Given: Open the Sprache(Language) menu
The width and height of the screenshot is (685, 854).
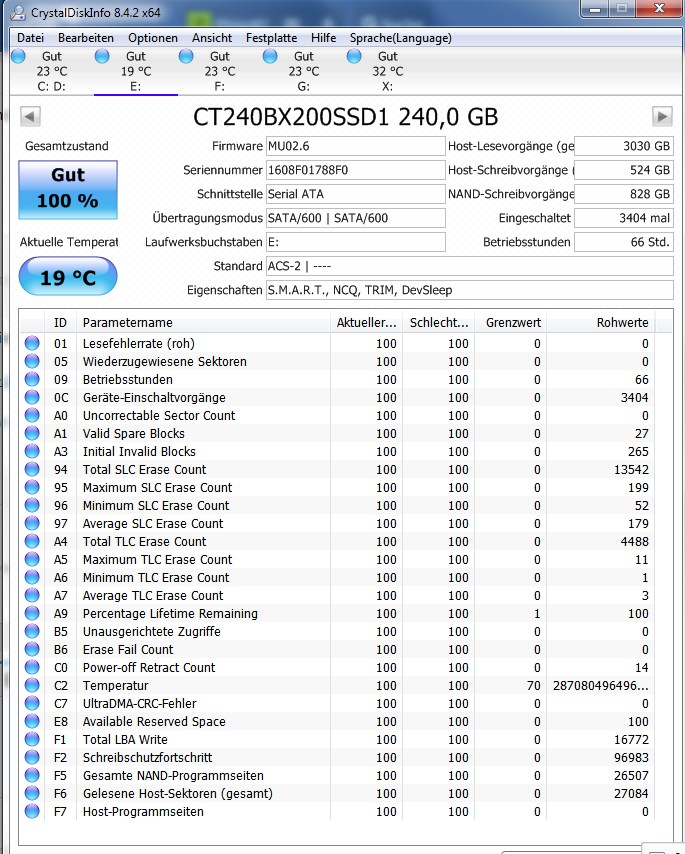Looking at the screenshot, I should pos(401,38).
